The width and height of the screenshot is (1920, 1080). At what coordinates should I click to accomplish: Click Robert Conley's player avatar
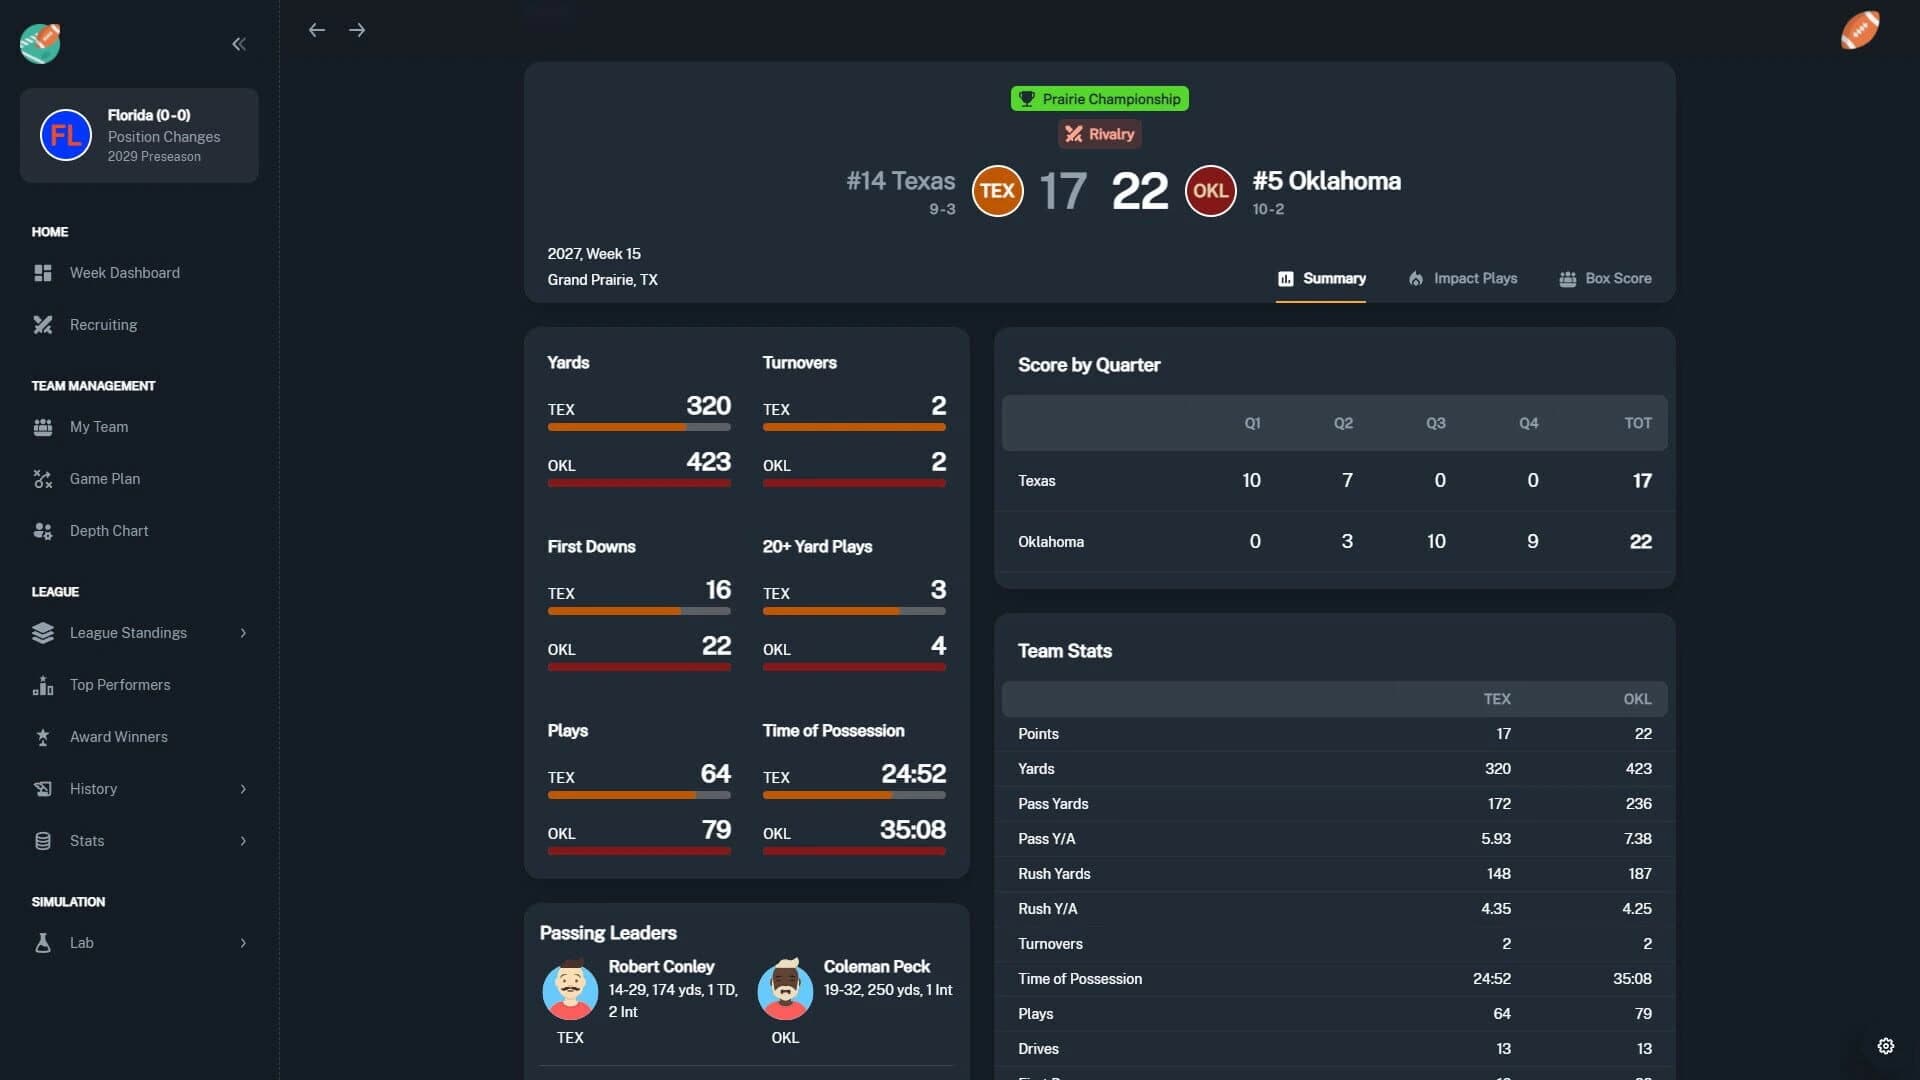(571, 990)
